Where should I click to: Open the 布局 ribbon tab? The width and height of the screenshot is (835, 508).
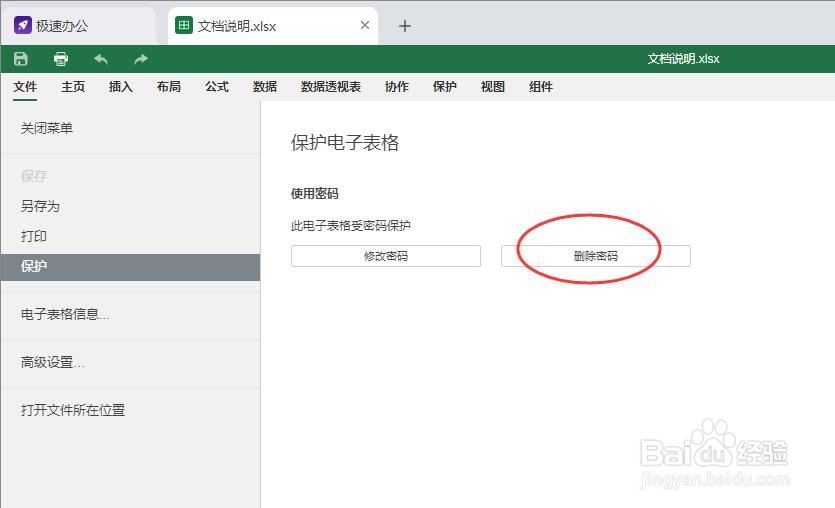[x=169, y=86]
